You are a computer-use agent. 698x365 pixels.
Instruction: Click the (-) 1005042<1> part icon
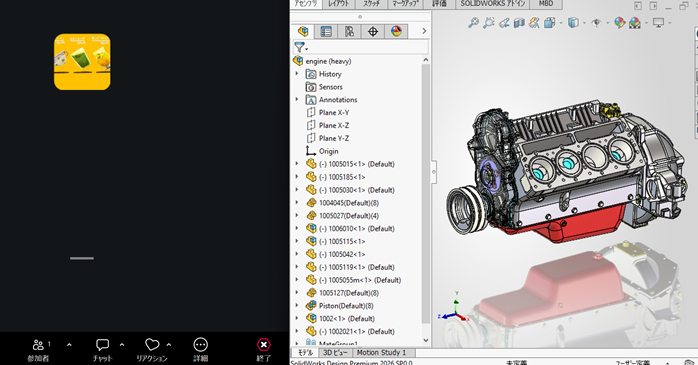point(311,254)
